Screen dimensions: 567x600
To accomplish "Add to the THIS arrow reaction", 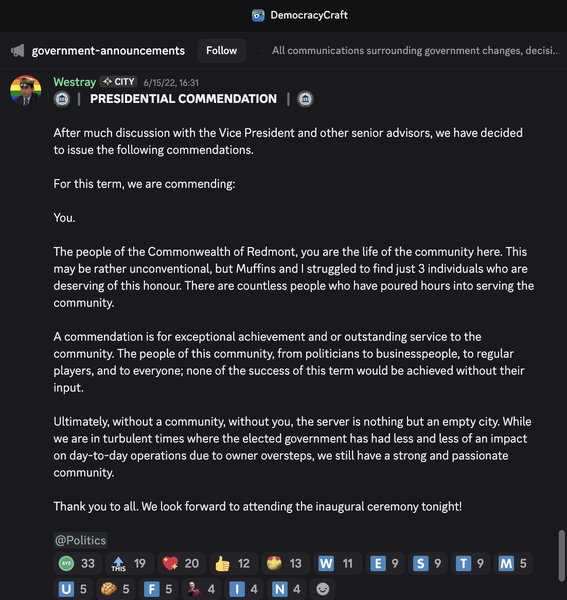I will coord(130,563).
